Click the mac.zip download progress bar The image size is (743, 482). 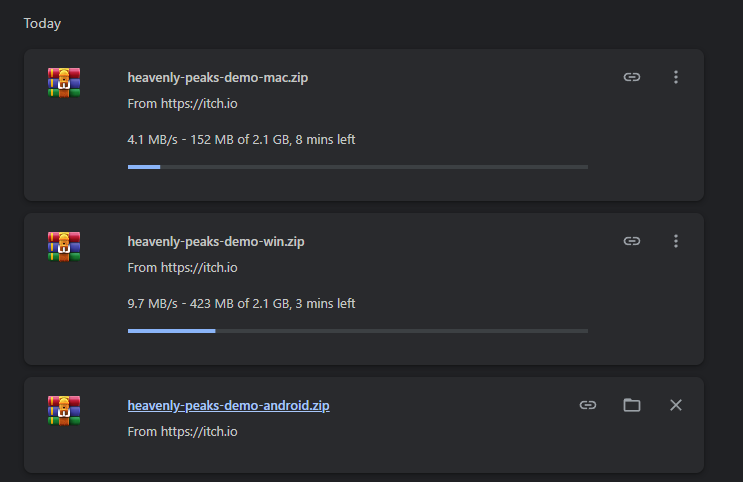coord(357,167)
